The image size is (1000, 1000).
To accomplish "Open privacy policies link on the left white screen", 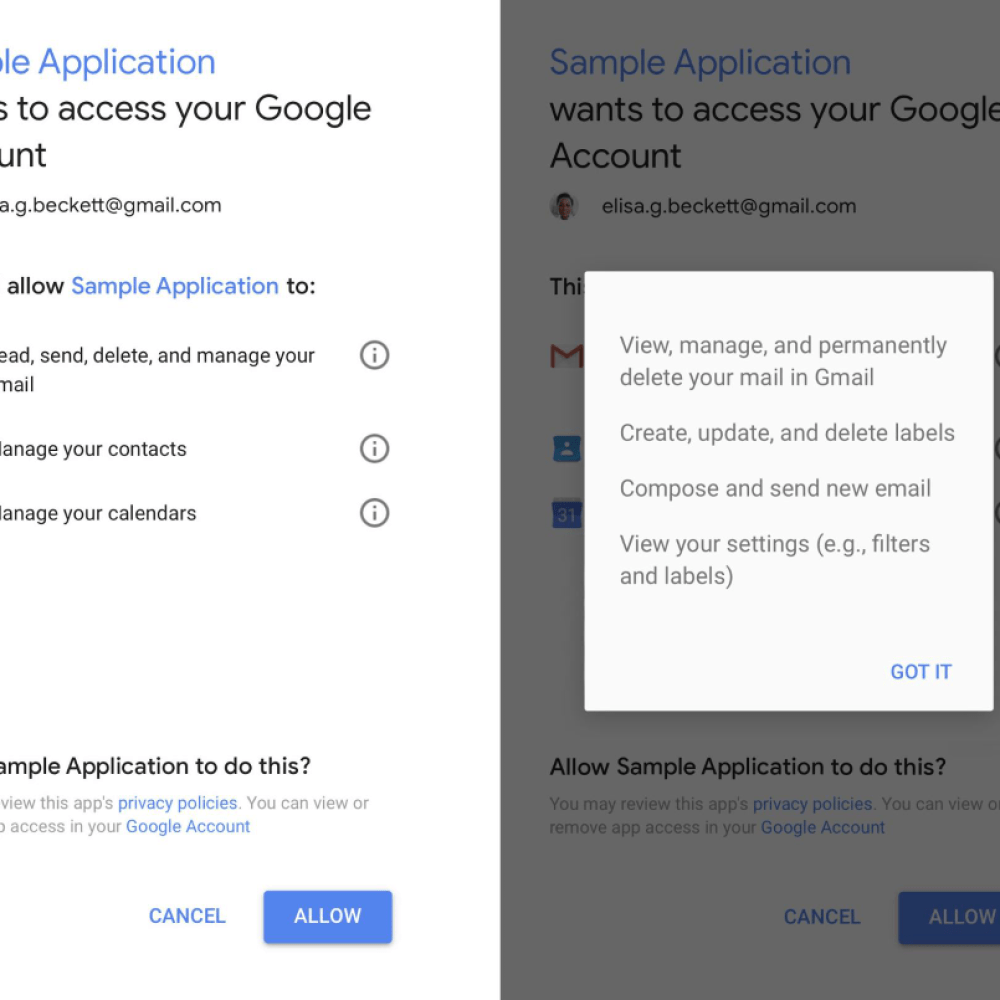I will coord(177,803).
